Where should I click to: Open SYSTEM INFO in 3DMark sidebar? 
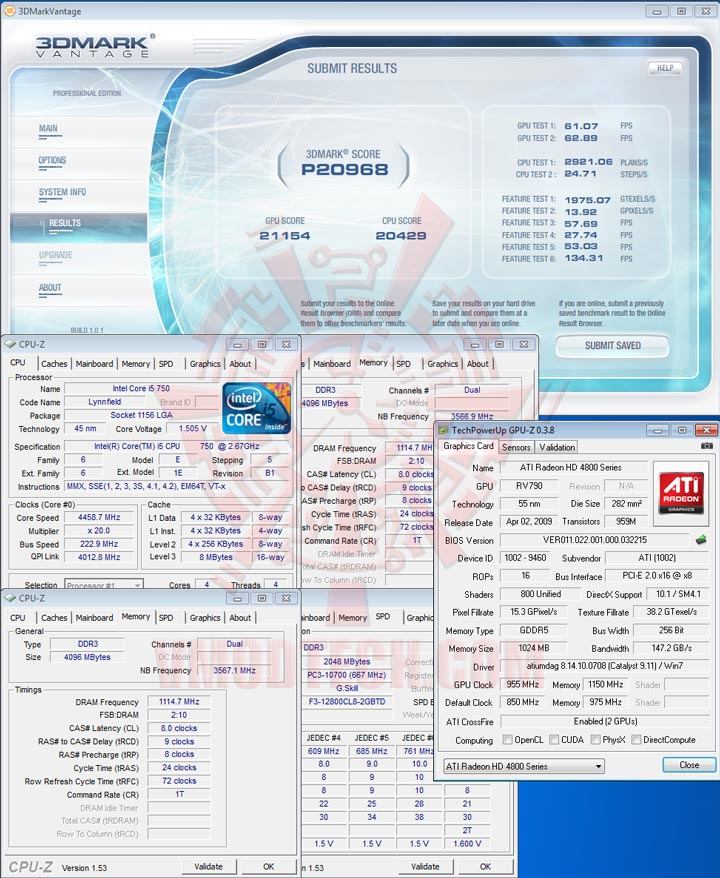tap(62, 193)
